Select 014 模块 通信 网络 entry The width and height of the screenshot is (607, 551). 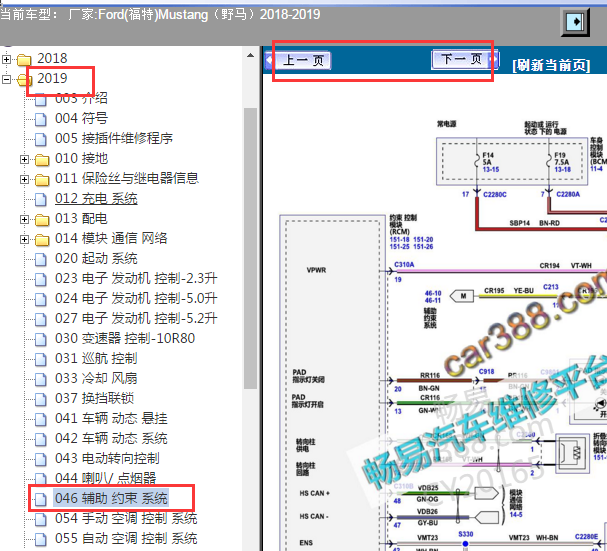click(x=111, y=239)
